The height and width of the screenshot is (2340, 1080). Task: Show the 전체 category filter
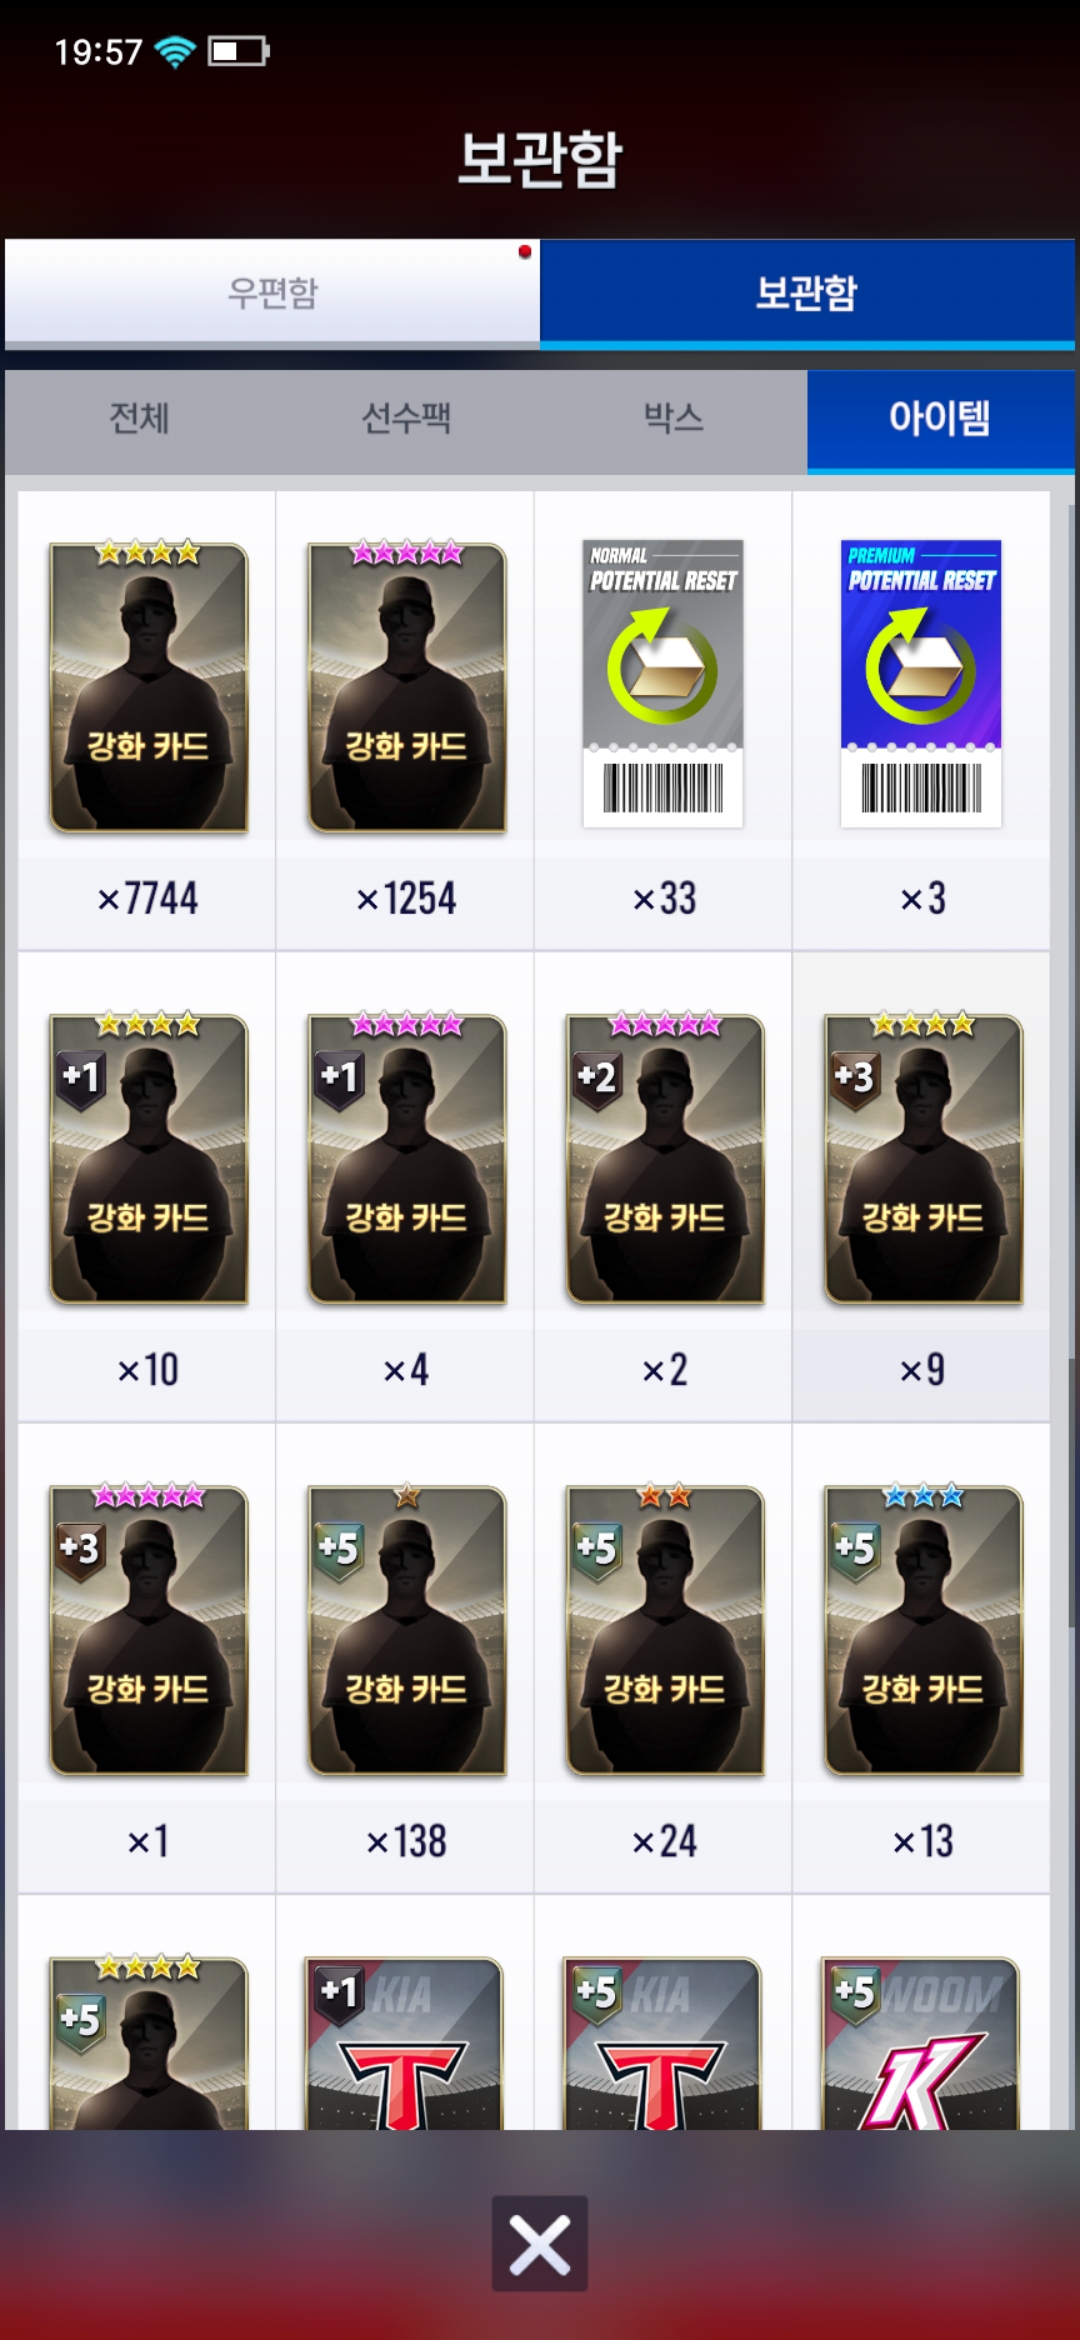(139, 419)
